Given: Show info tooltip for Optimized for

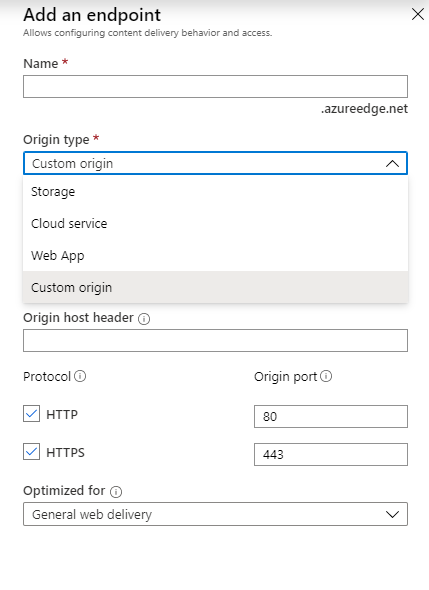Looking at the screenshot, I should click(x=116, y=491).
